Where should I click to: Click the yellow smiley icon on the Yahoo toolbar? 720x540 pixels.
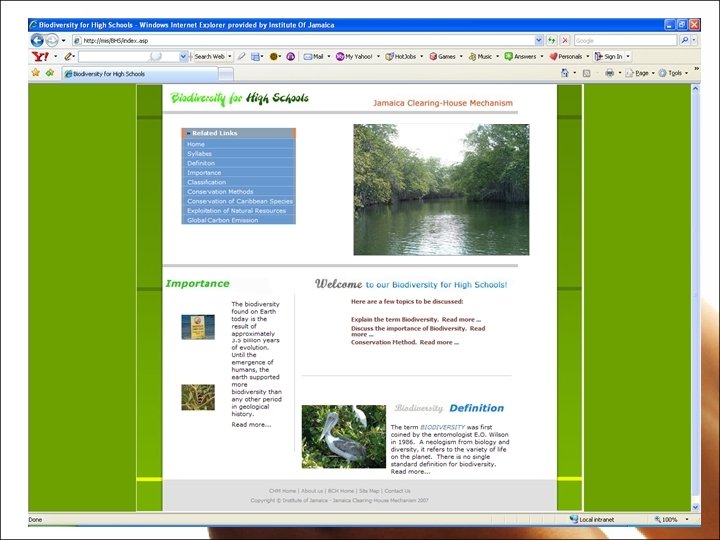click(x=274, y=56)
